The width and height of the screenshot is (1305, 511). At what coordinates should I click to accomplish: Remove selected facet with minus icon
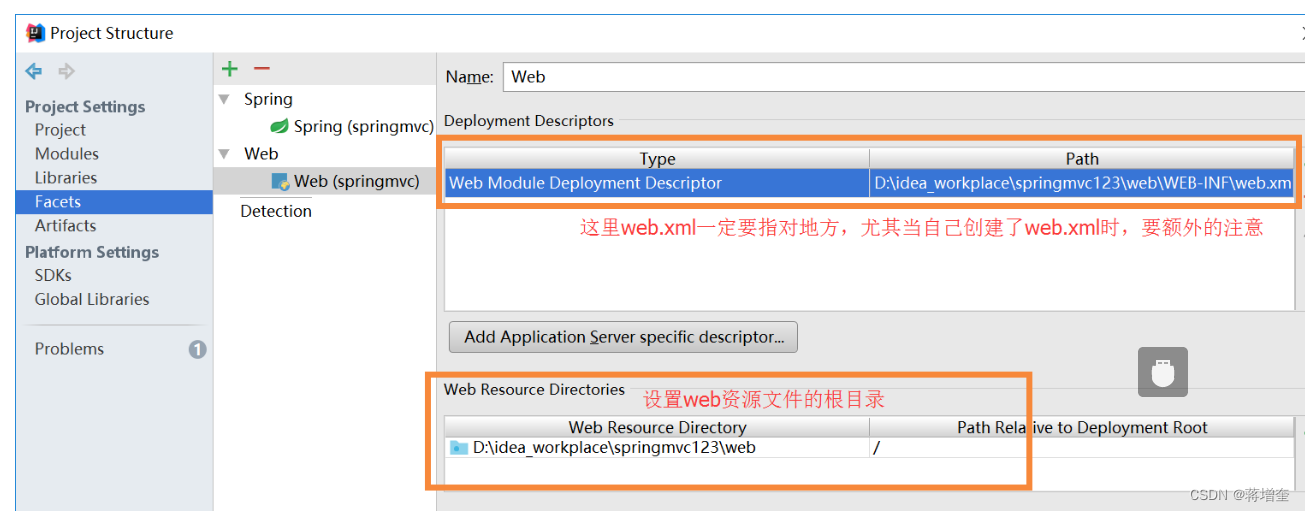point(262,68)
